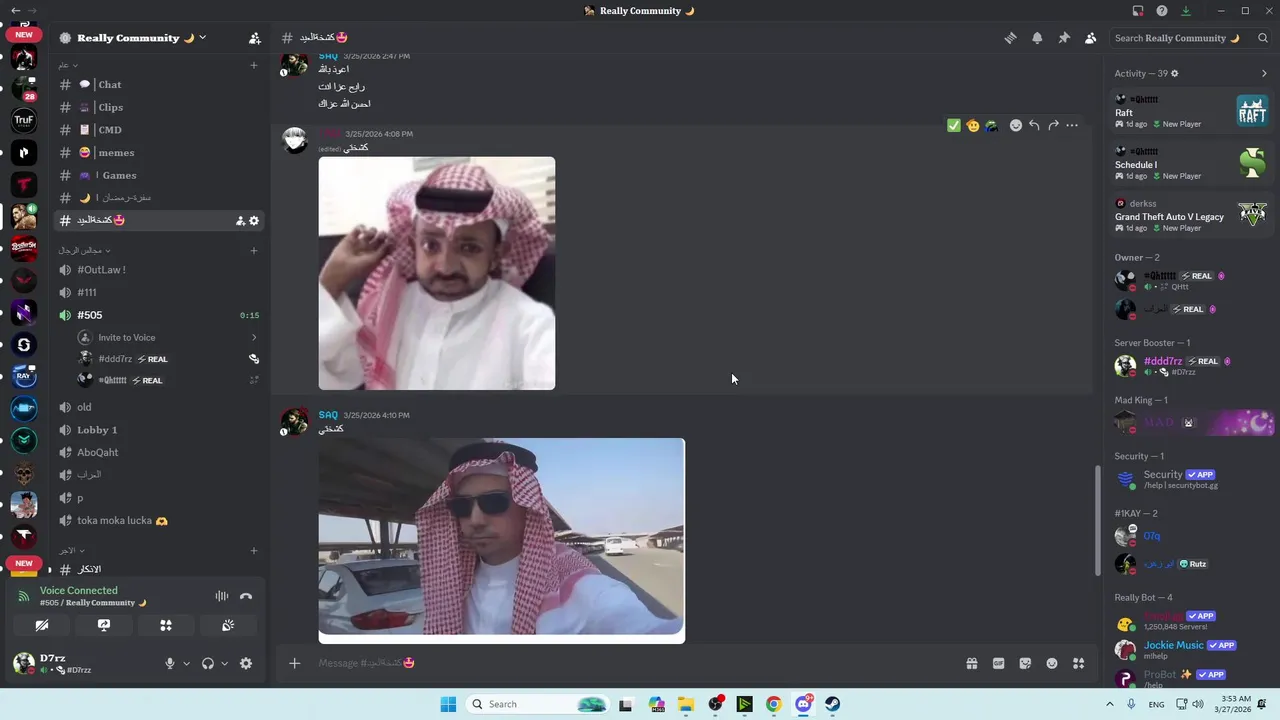Open the Windows Start menu
This screenshot has width=1280, height=720.
(x=448, y=704)
